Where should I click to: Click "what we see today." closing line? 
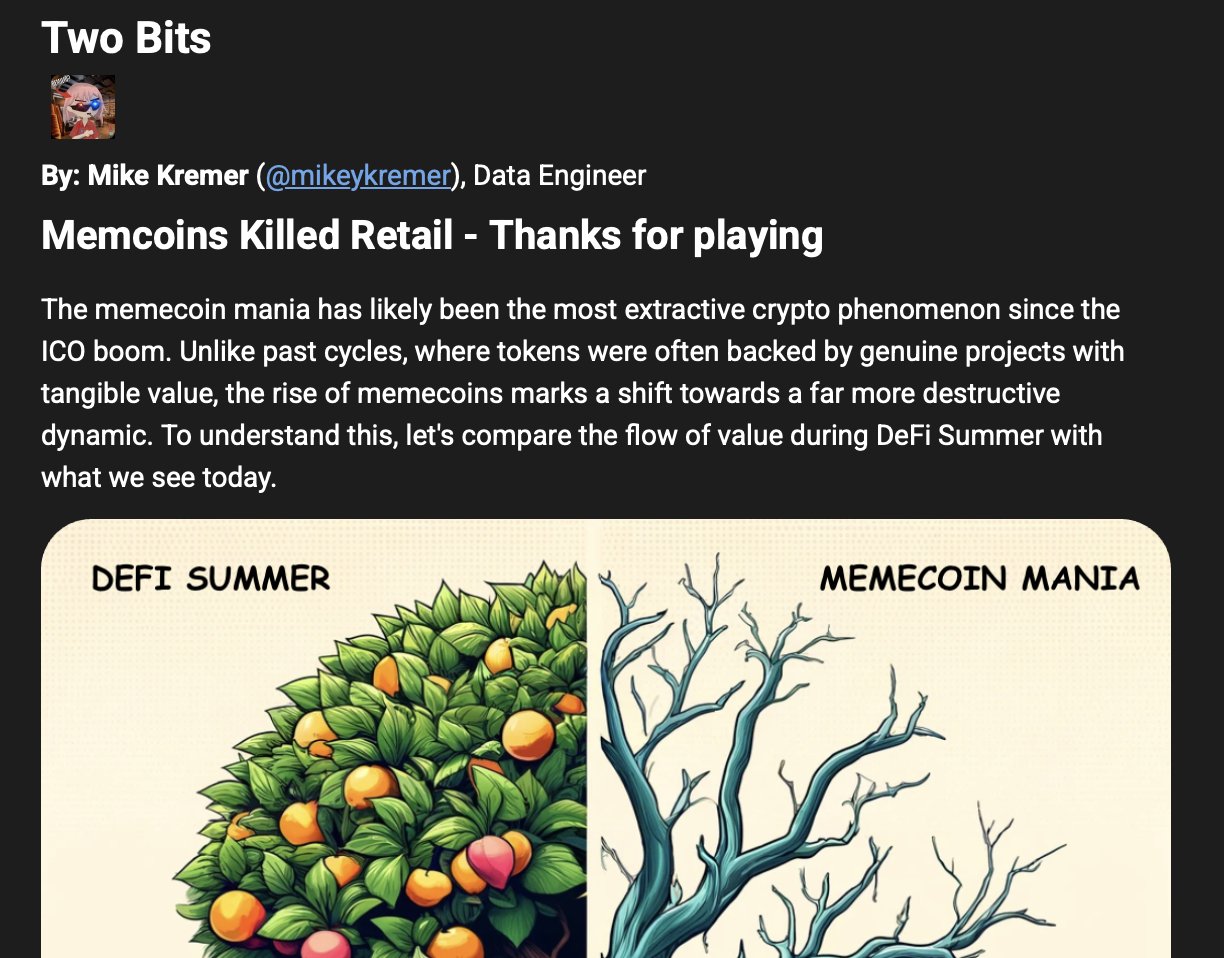click(158, 478)
